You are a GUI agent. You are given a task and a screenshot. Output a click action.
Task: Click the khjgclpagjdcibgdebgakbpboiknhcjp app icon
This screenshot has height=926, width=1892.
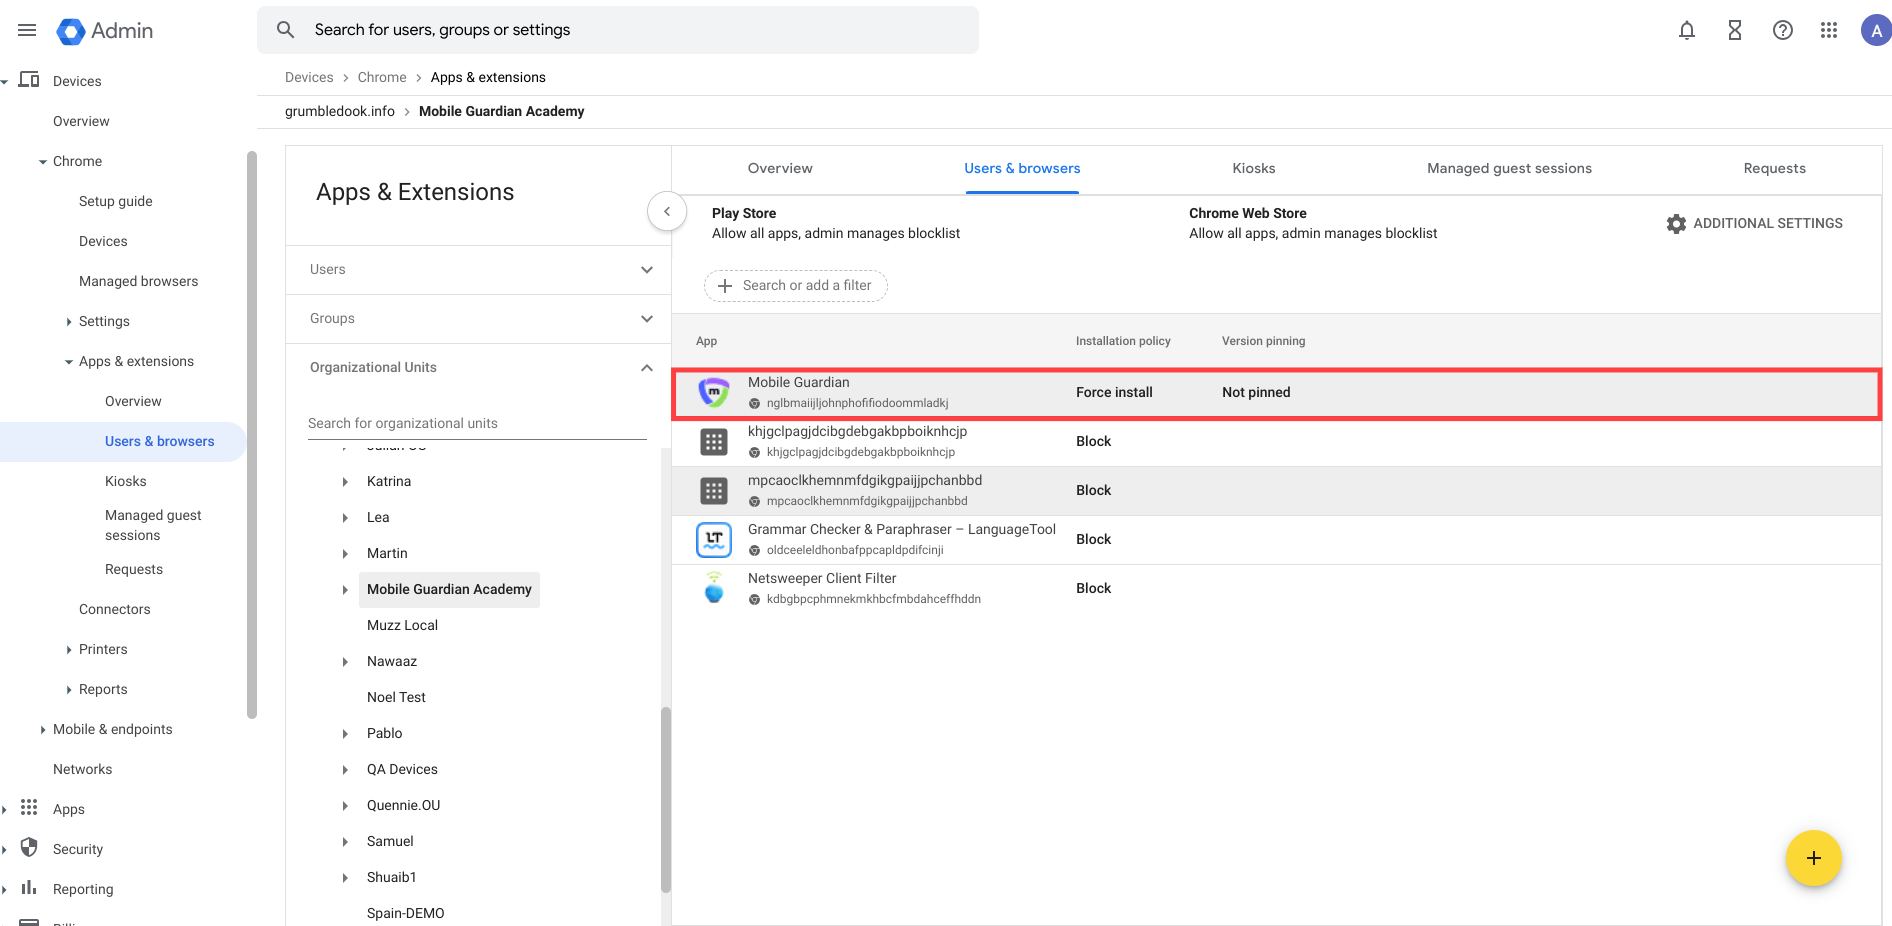(x=714, y=442)
